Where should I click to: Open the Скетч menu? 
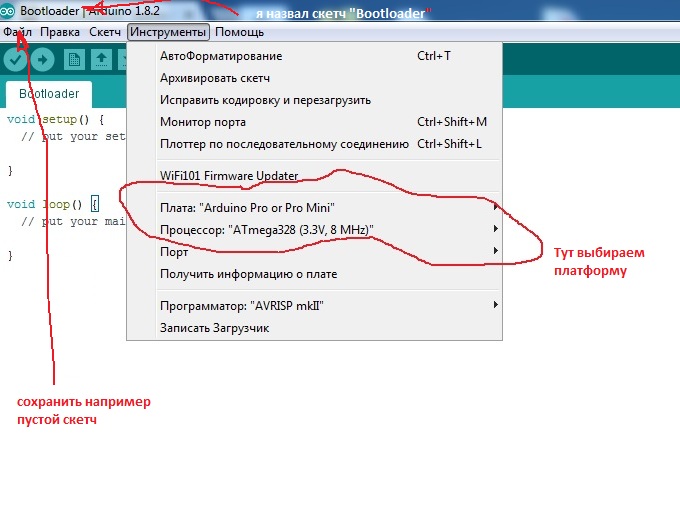point(105,32)
